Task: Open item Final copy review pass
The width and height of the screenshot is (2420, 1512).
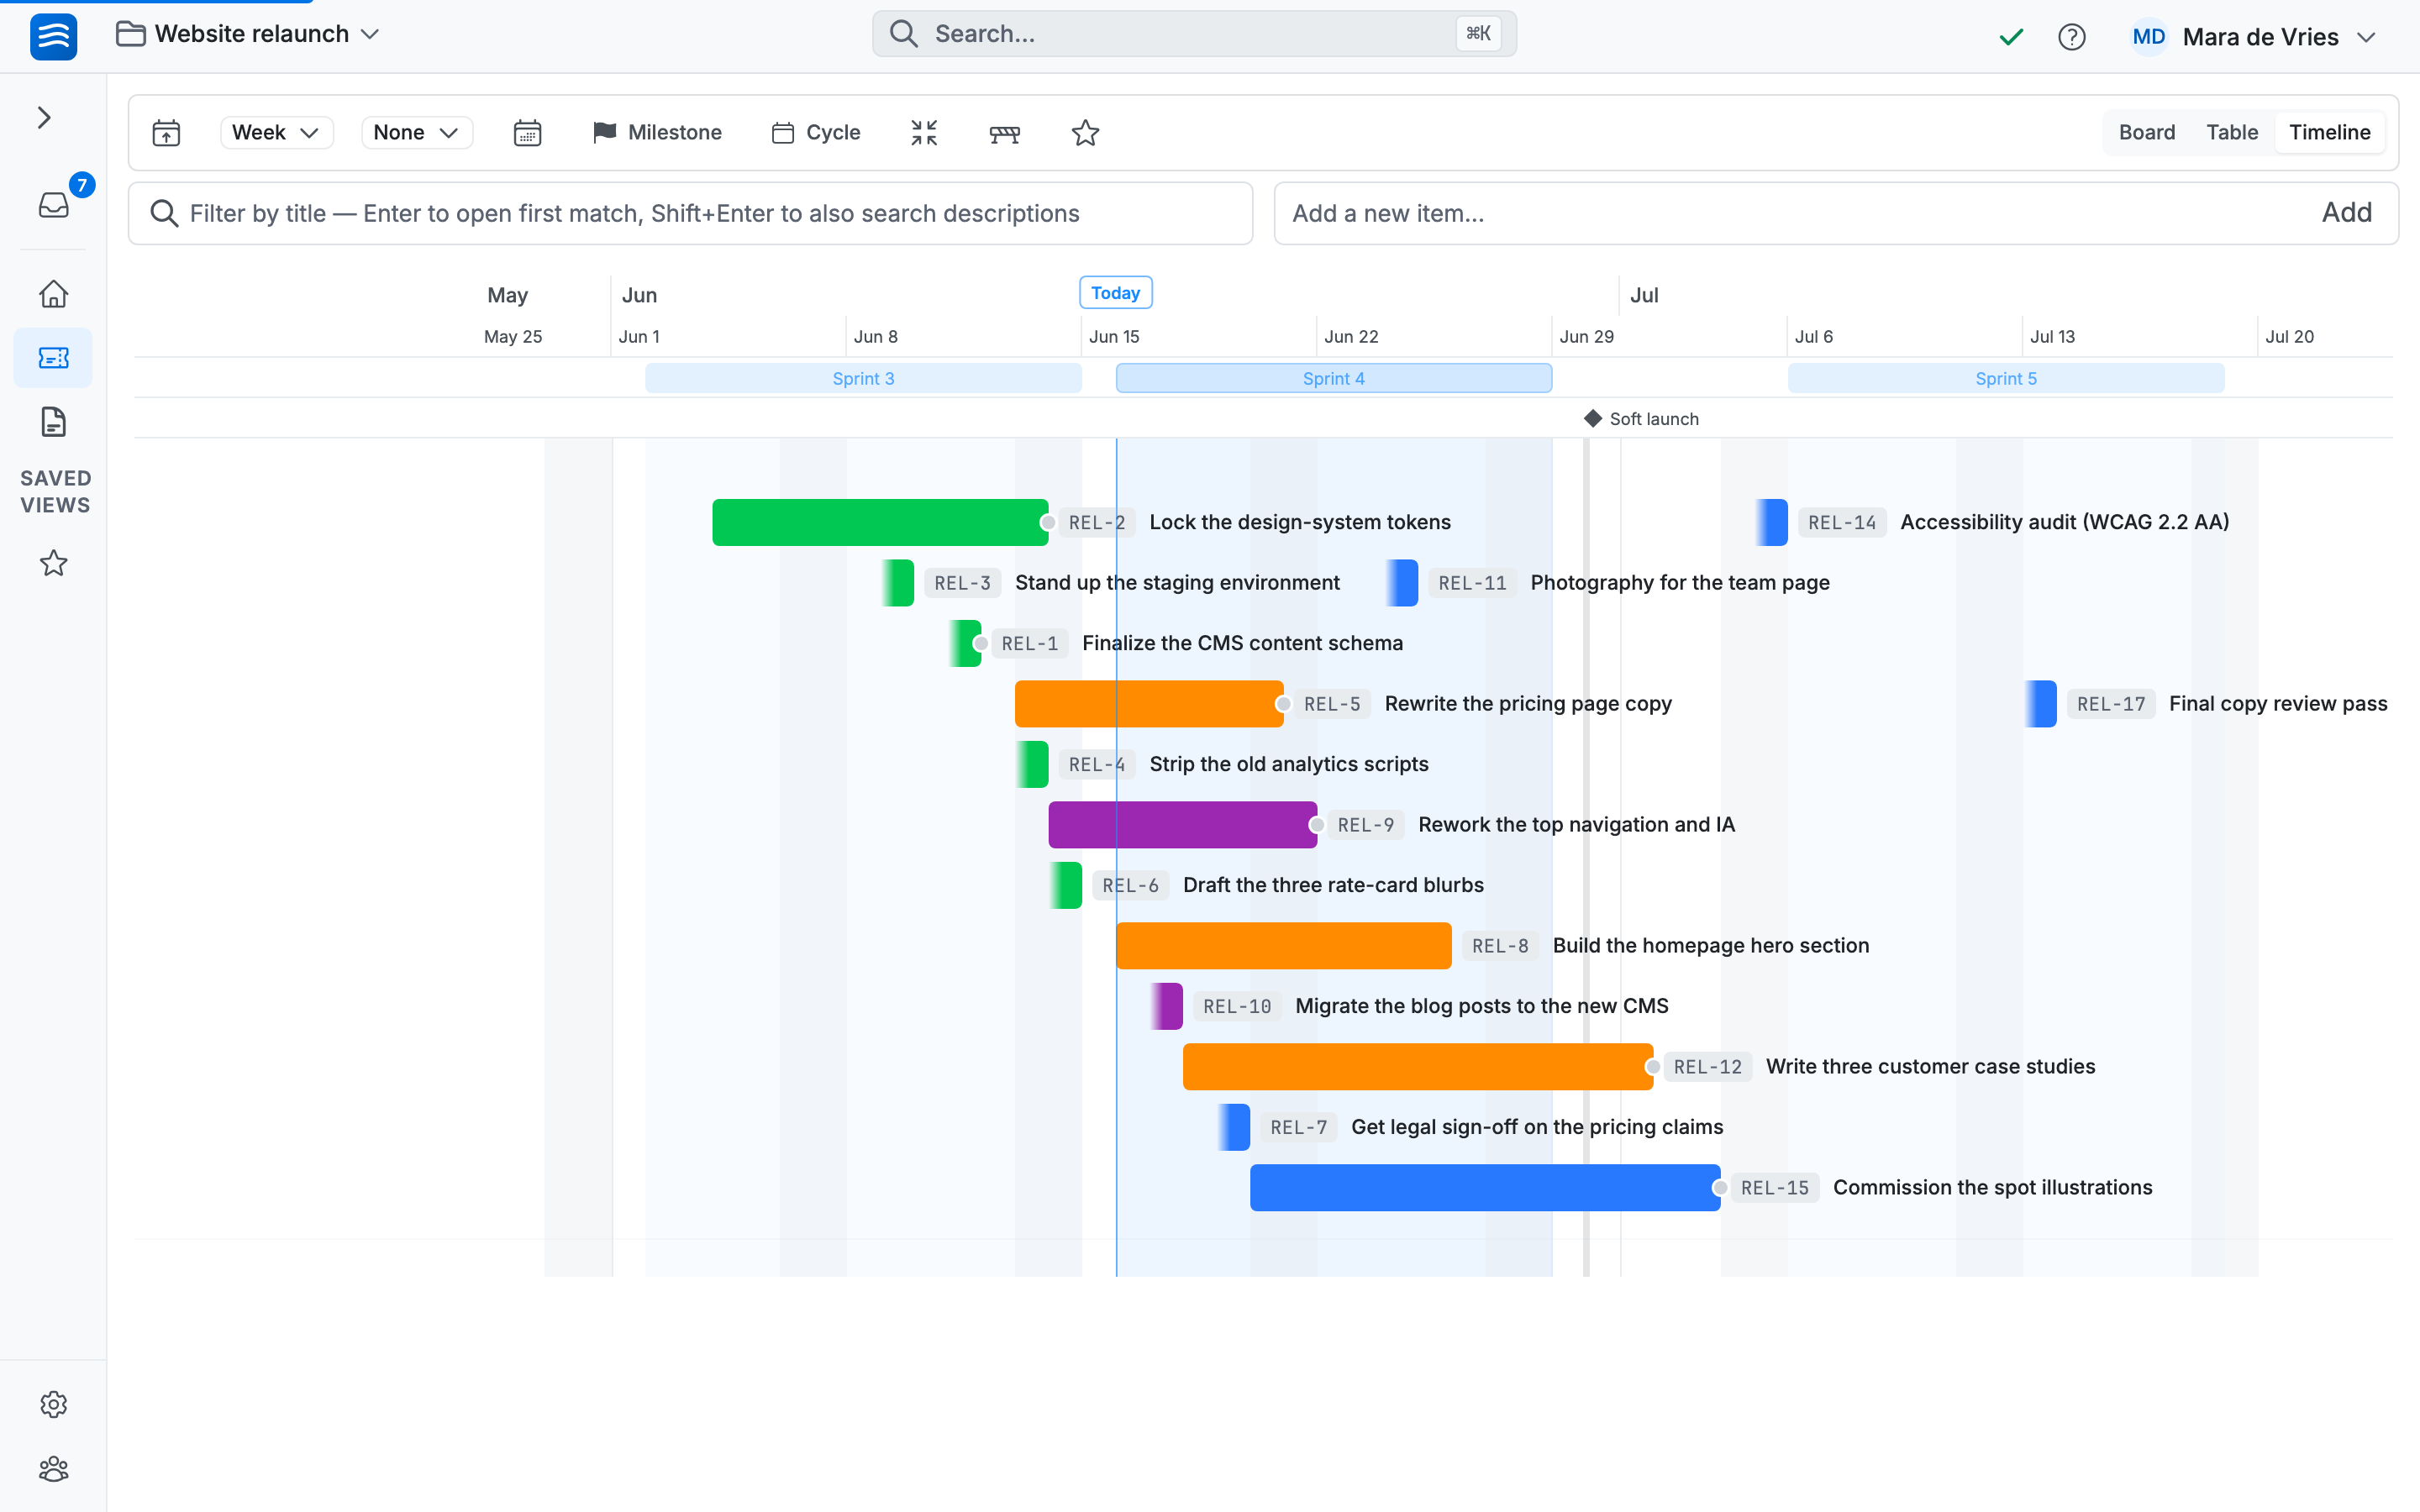Action: (x=2277, y=704)
